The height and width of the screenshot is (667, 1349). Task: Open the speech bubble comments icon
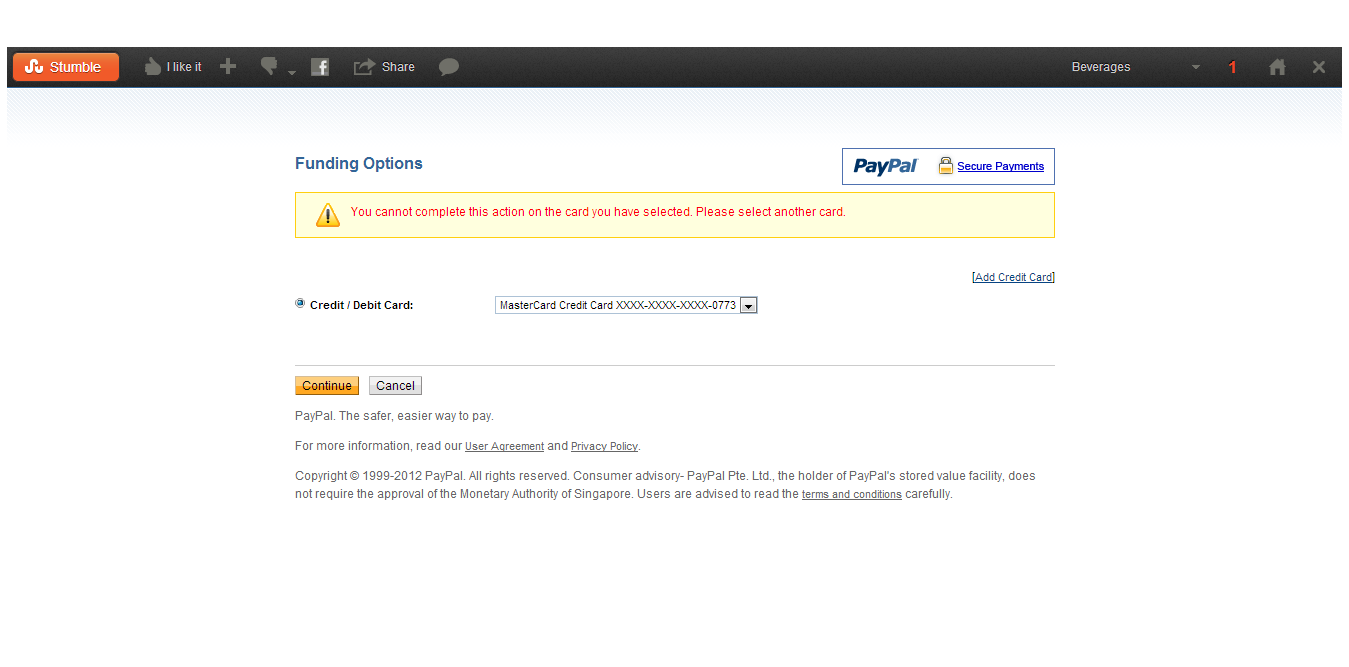click(449, 67)
